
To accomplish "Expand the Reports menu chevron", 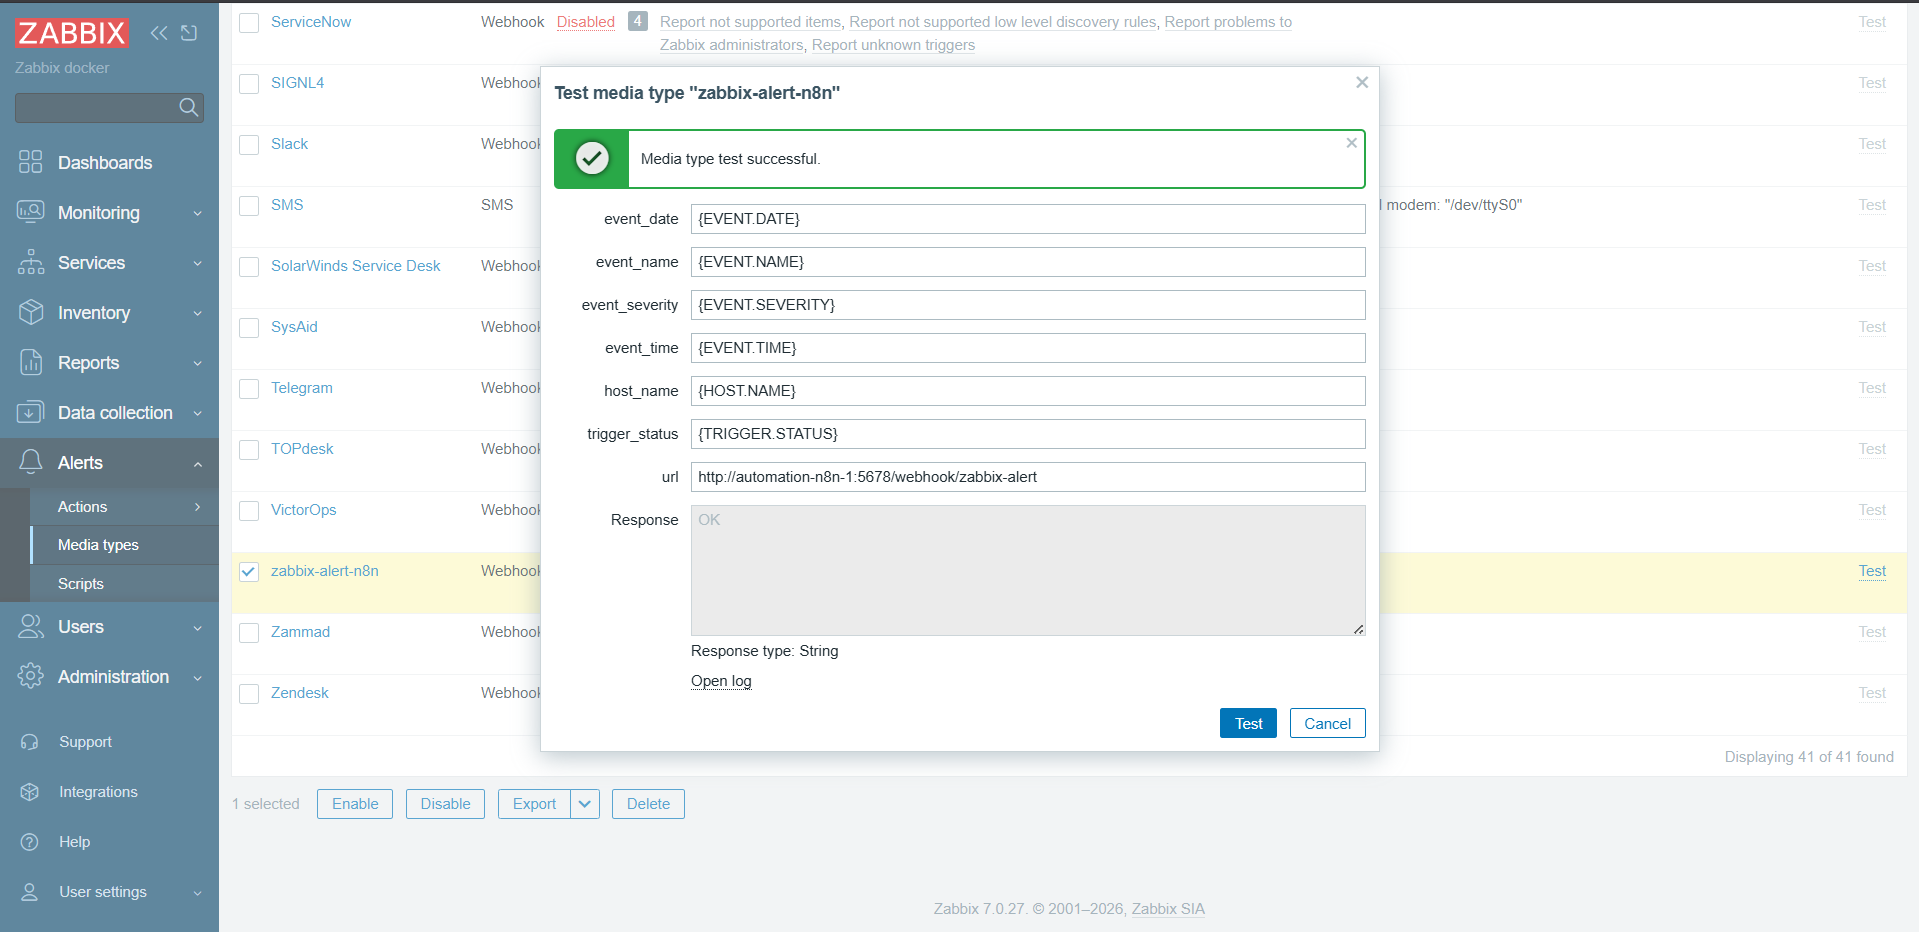I will pos(198,363).
